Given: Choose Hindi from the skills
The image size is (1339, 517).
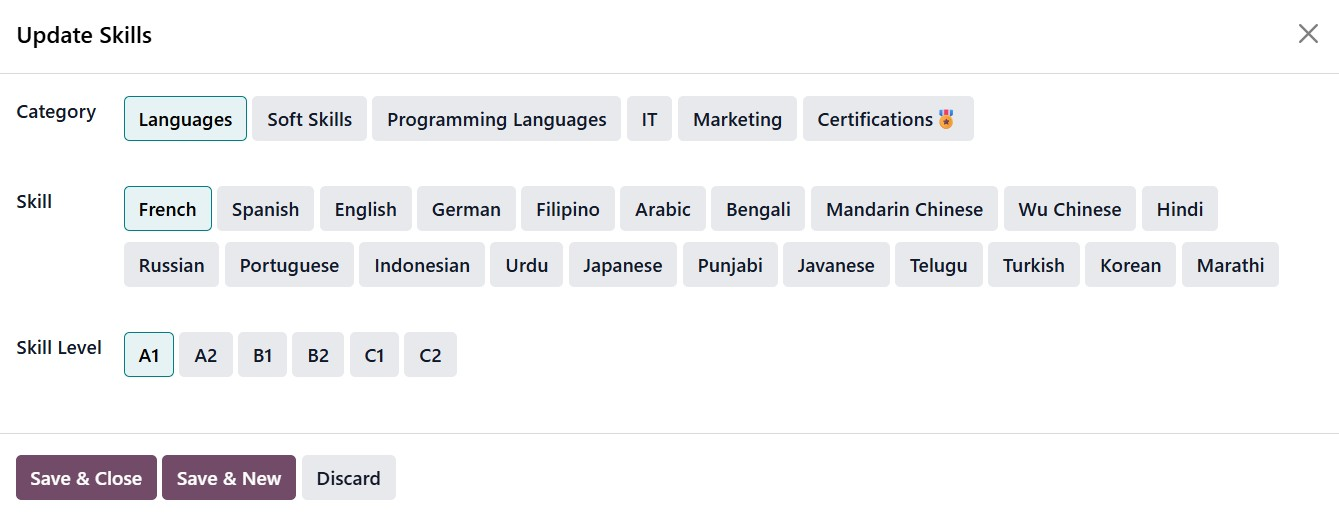Looking at the screenshot, I should [x=1179, y=209].
